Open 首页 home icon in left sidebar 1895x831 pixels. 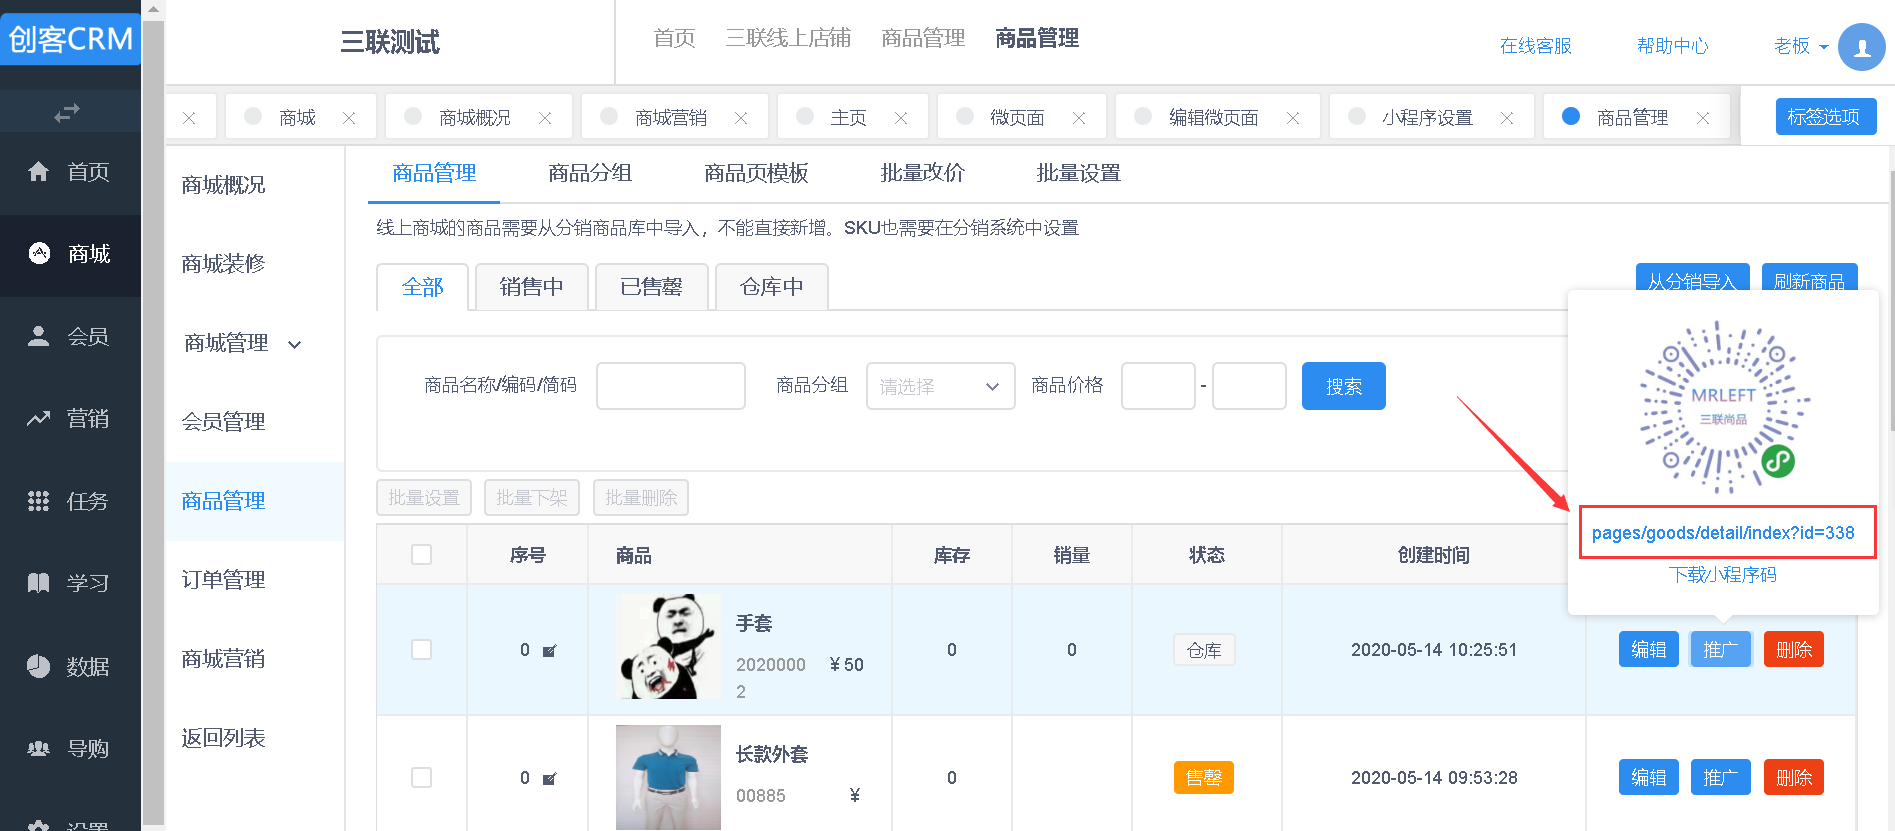[x=38, y=171]
